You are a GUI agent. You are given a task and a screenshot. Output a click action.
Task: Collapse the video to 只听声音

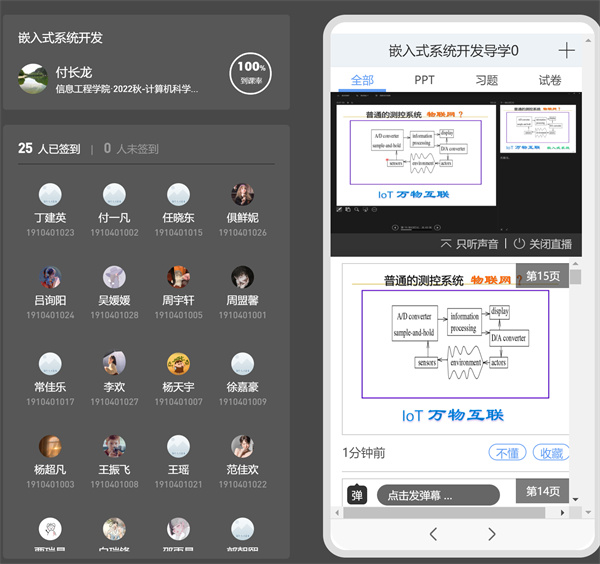click(469, 243)
